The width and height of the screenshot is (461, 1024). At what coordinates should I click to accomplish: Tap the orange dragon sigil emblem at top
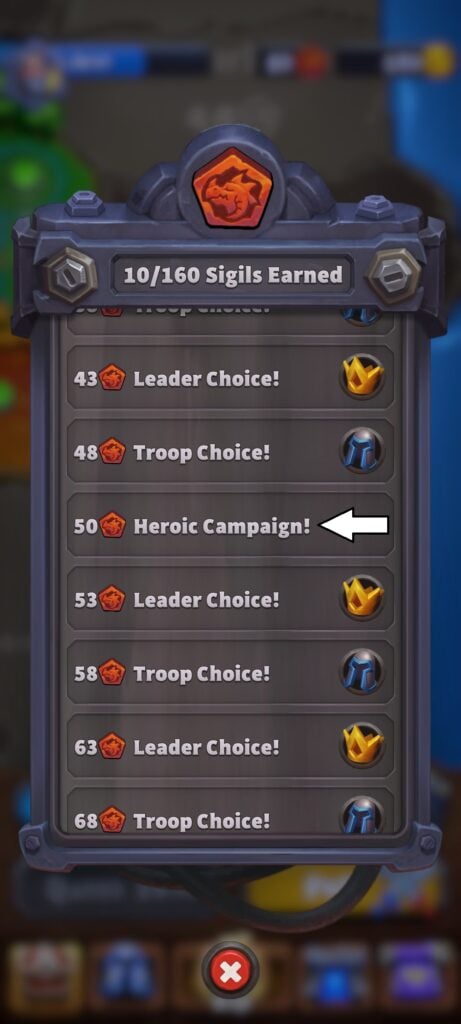[232, 187]
